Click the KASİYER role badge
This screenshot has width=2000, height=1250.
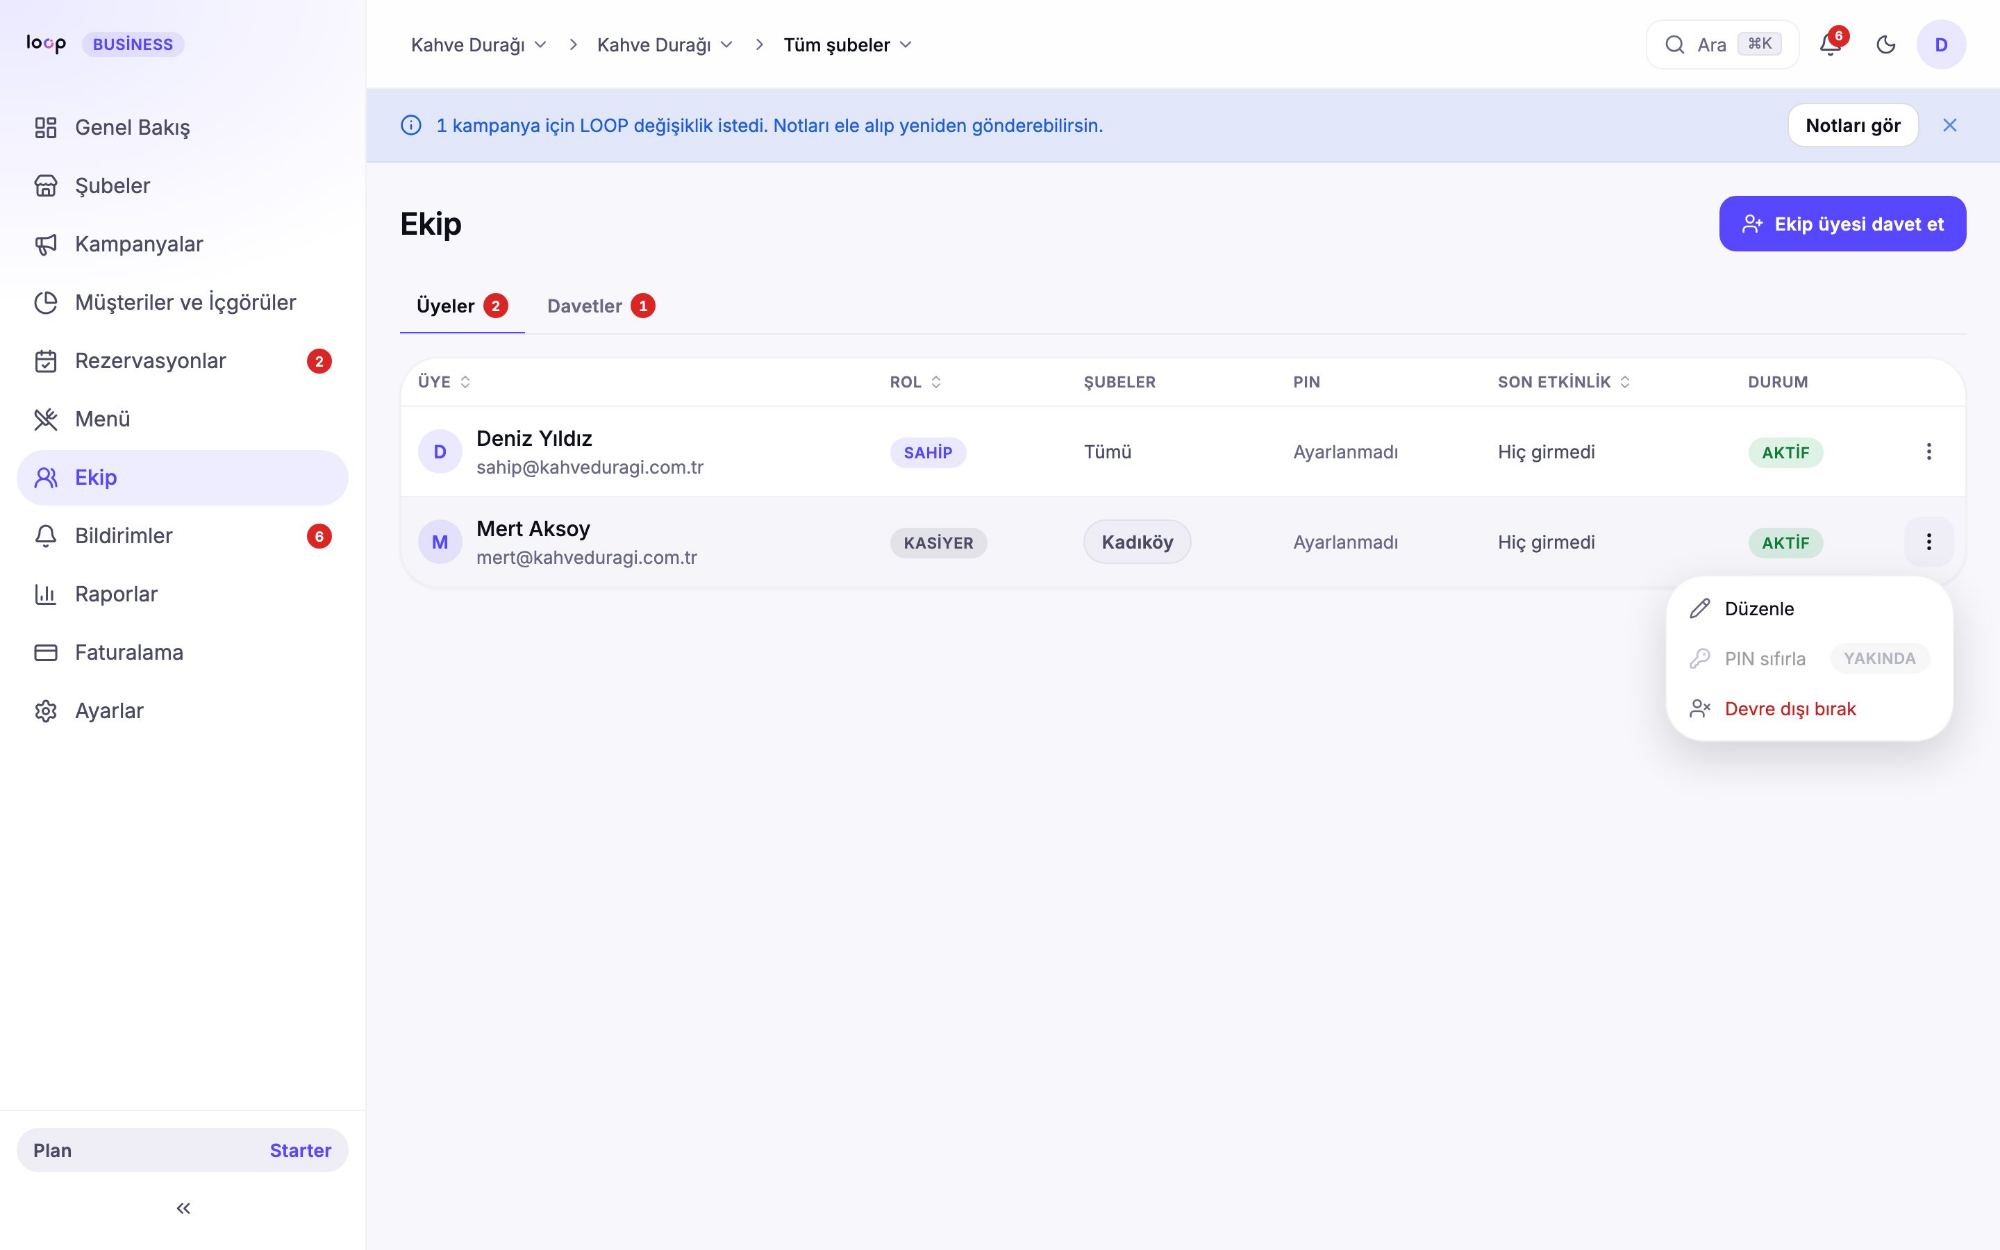click(938, 543)
